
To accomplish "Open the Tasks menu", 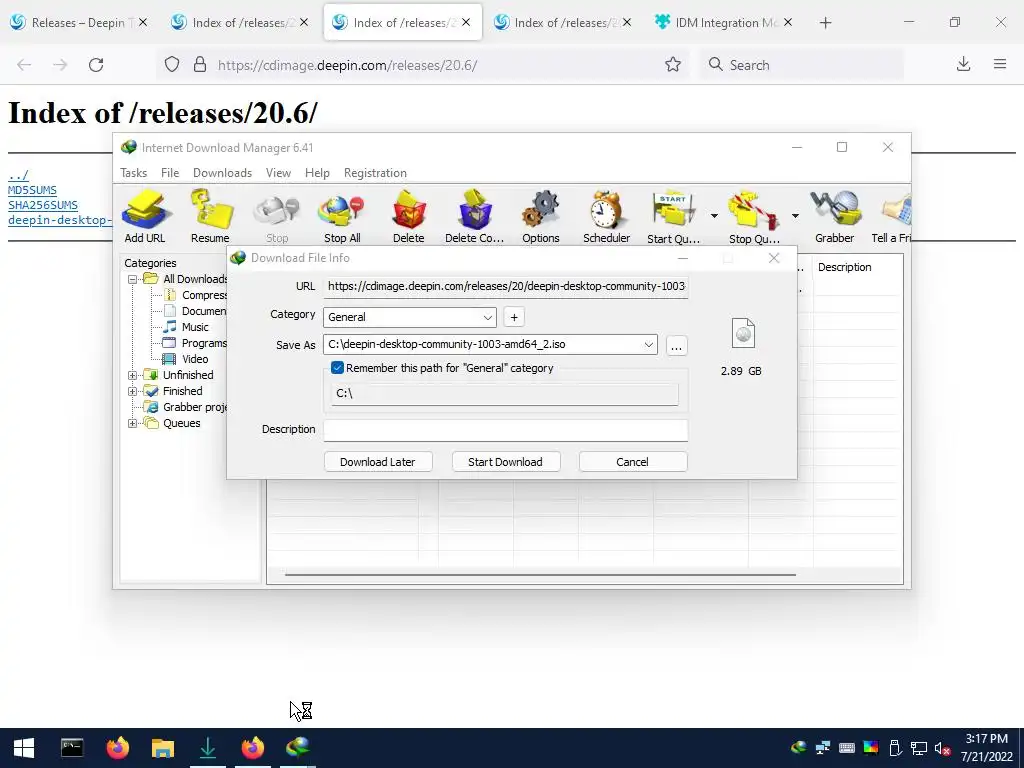I will pyautogui.click(x=133, y=173).
